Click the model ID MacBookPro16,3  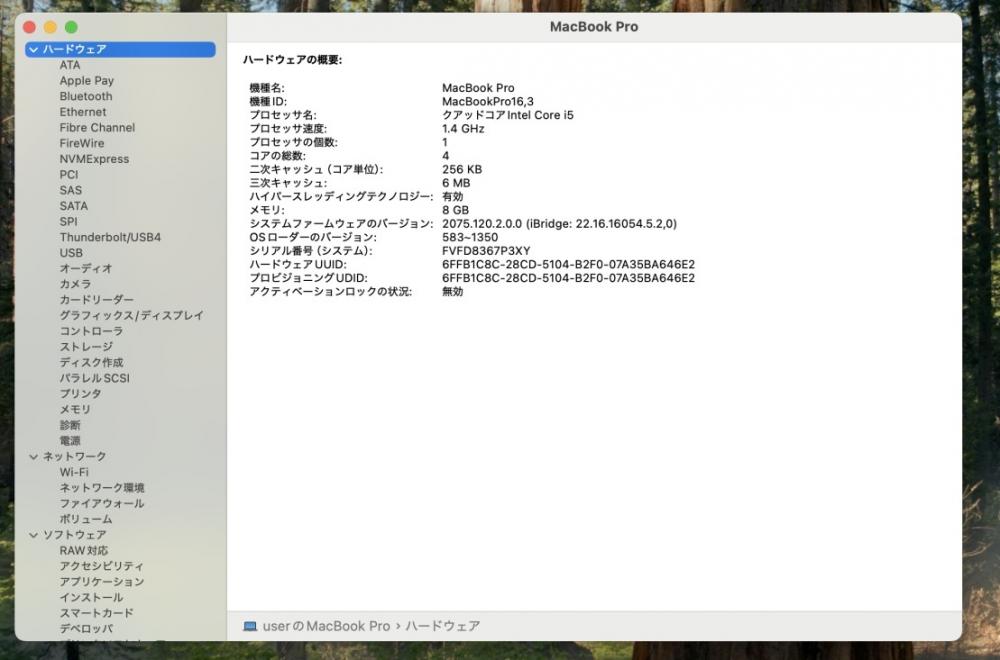[x=488, y=101]
